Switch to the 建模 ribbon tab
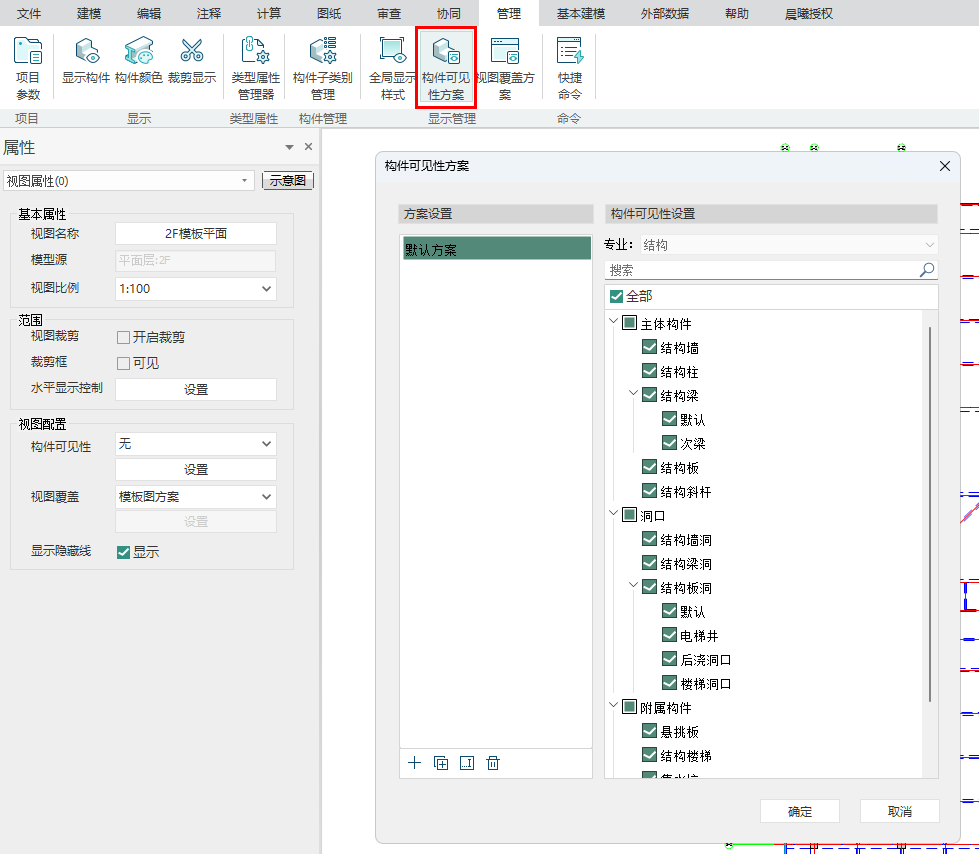Image resolution: width=979 pixels, height=854 pixels. click(x=89, y=13)
